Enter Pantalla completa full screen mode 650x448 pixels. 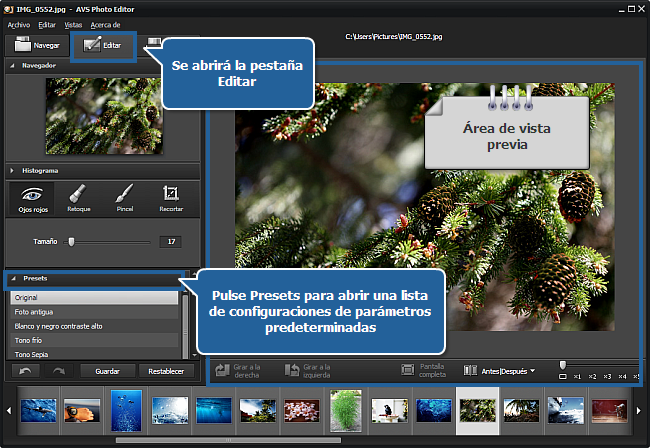(422, 370)
